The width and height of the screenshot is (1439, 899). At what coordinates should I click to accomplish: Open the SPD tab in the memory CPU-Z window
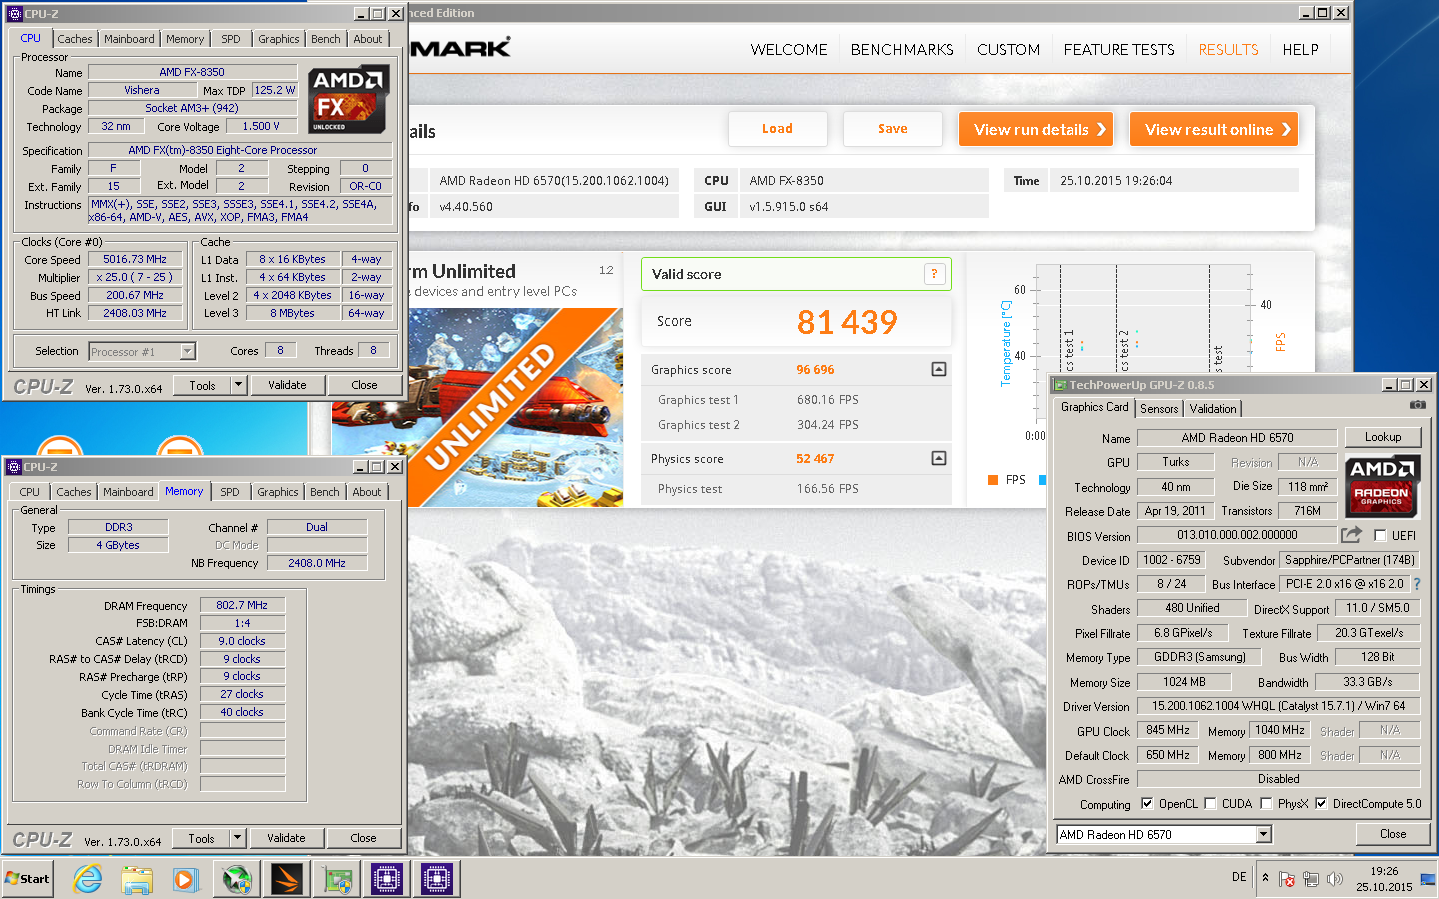coord(230,492)
